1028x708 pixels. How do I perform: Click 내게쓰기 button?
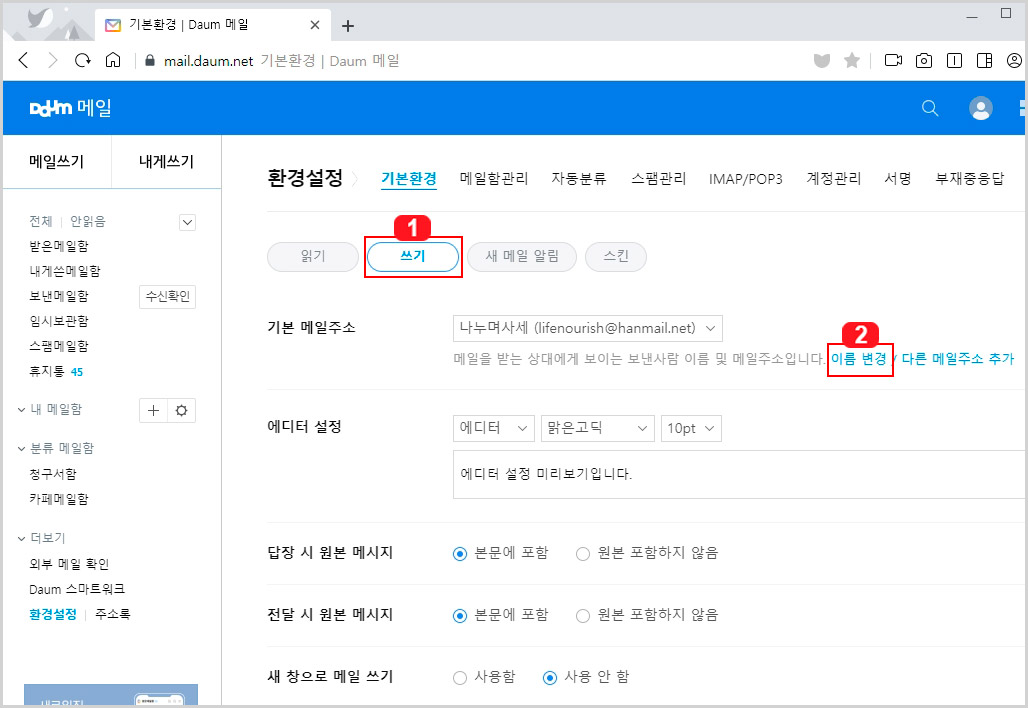167,161
